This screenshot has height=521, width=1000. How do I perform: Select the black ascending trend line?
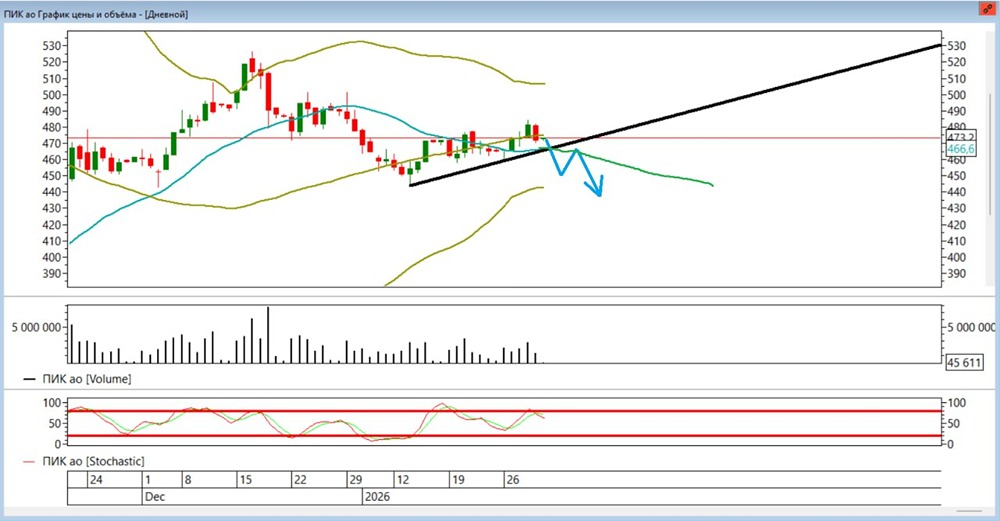[x=676, y=115]
